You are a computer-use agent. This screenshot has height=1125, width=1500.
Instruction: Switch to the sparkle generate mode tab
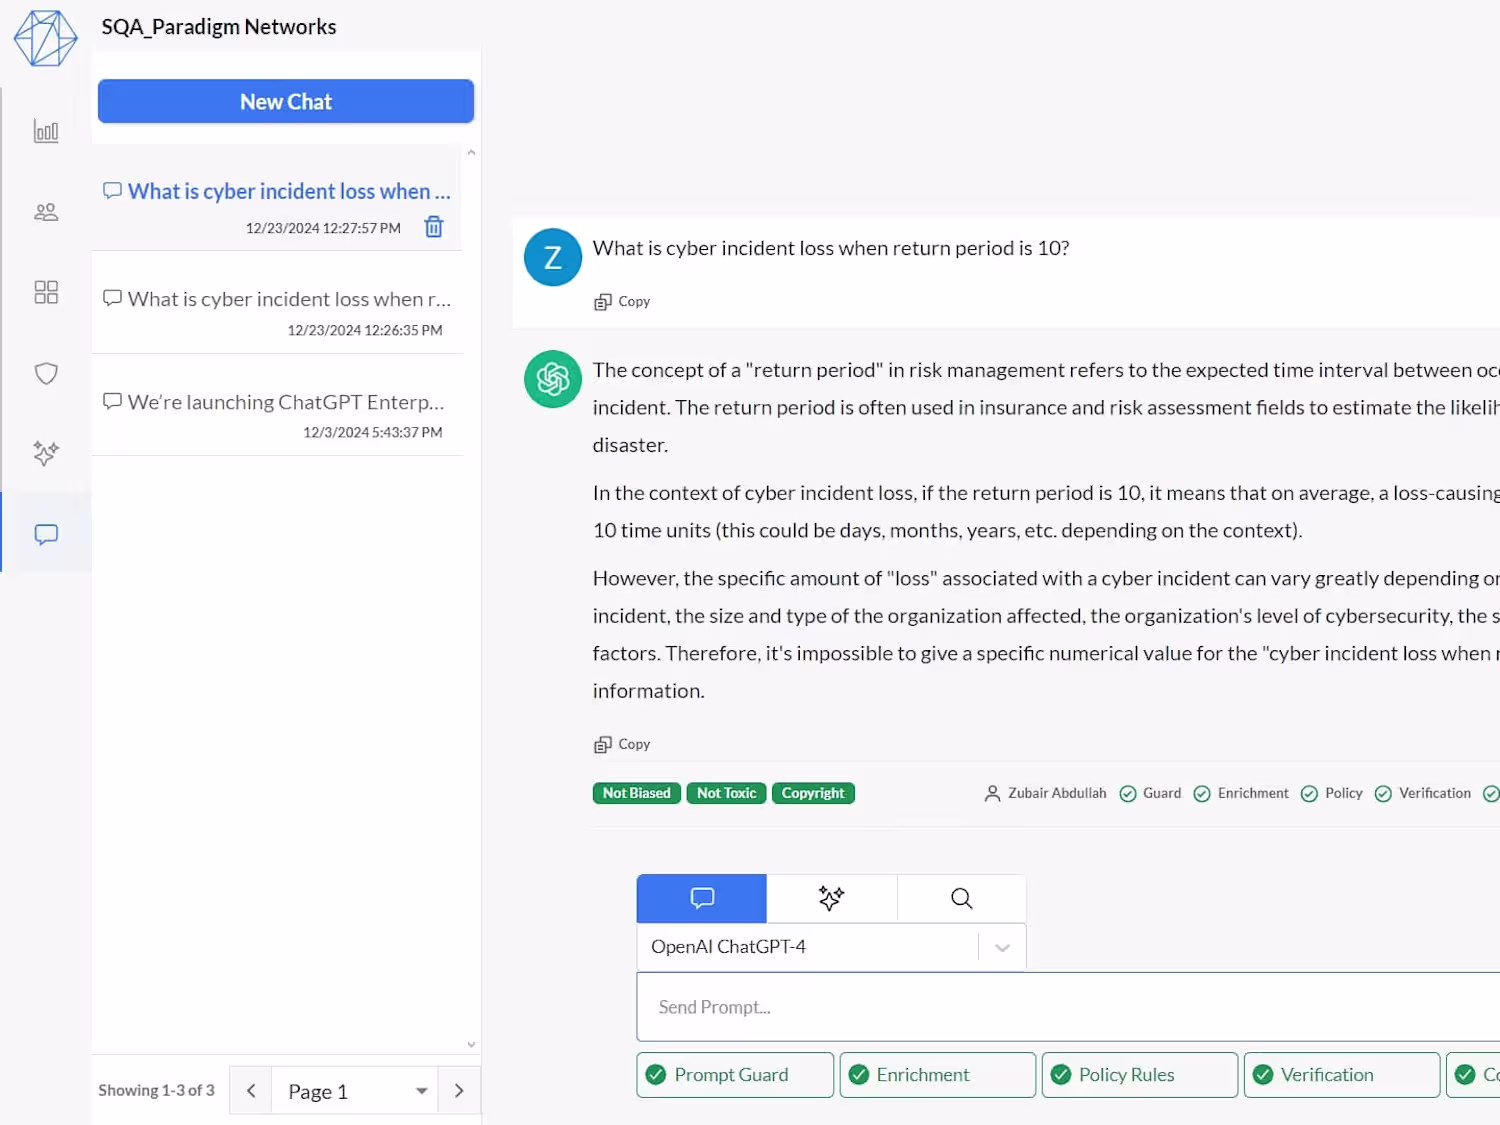coord(832,898)
